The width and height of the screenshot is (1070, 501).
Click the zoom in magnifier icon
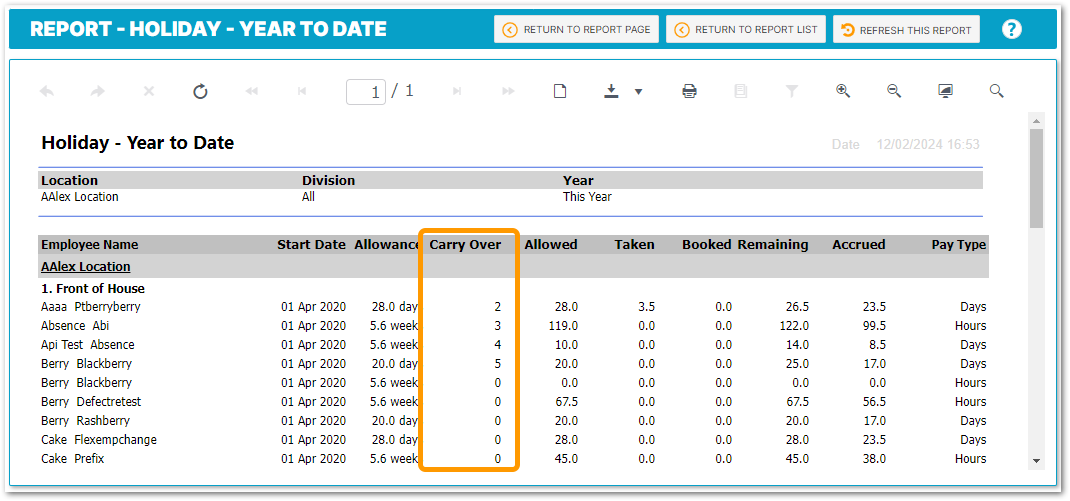pyautogui.click(x=843, y=91)
